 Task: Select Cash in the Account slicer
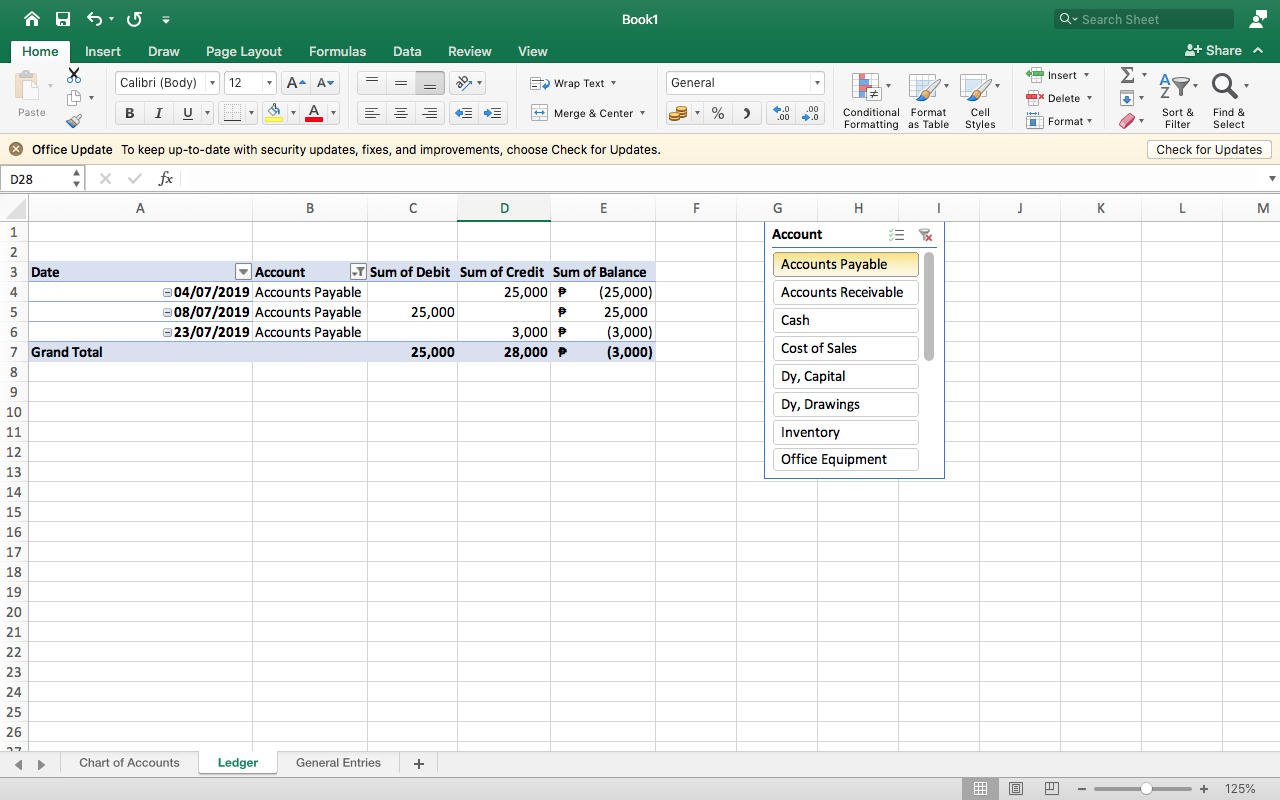pyautogui.click(x=845, y=320)
